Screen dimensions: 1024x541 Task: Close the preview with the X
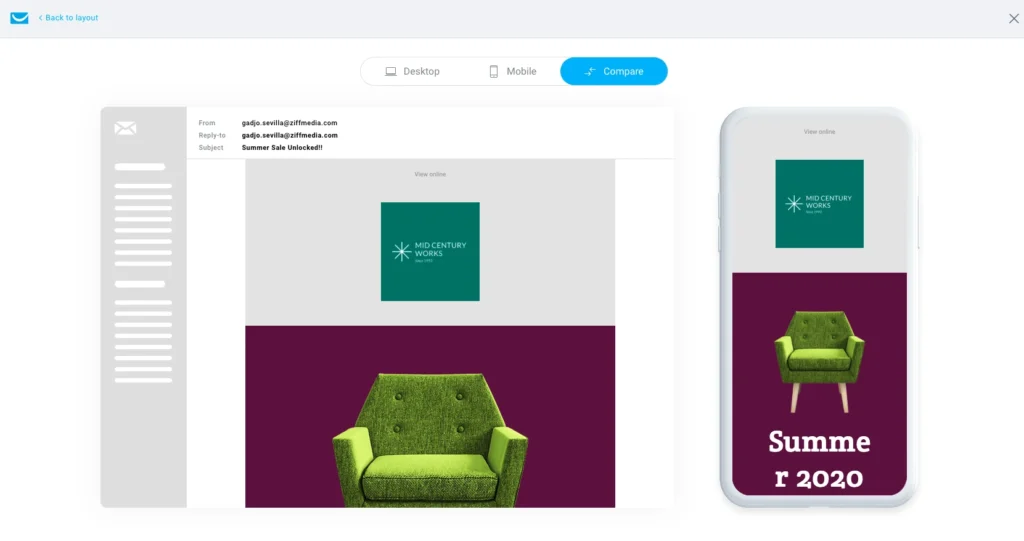(1014, 18)
